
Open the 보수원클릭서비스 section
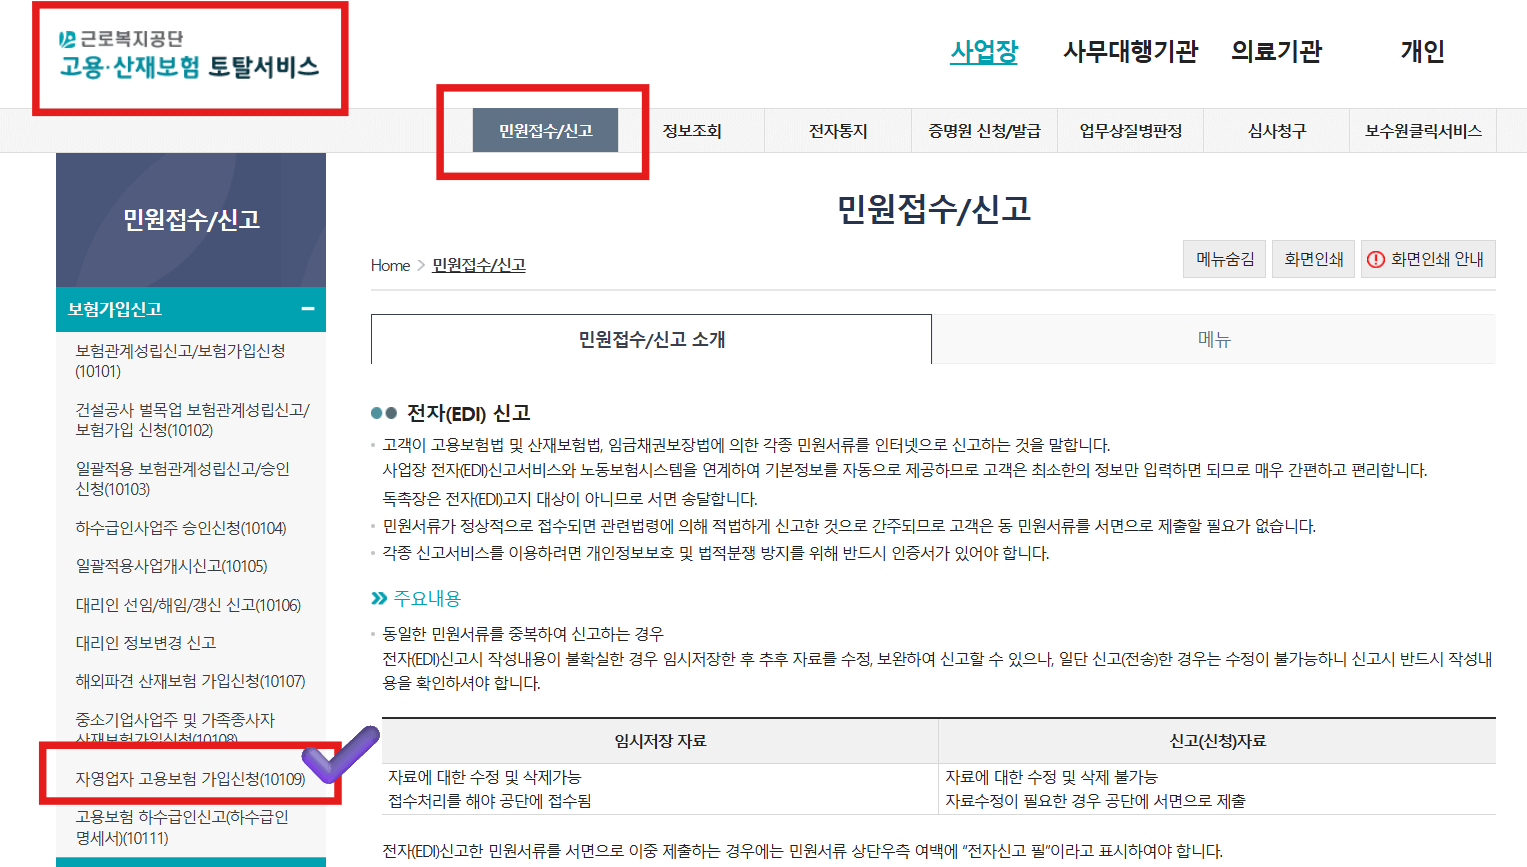click(1422, 130)
